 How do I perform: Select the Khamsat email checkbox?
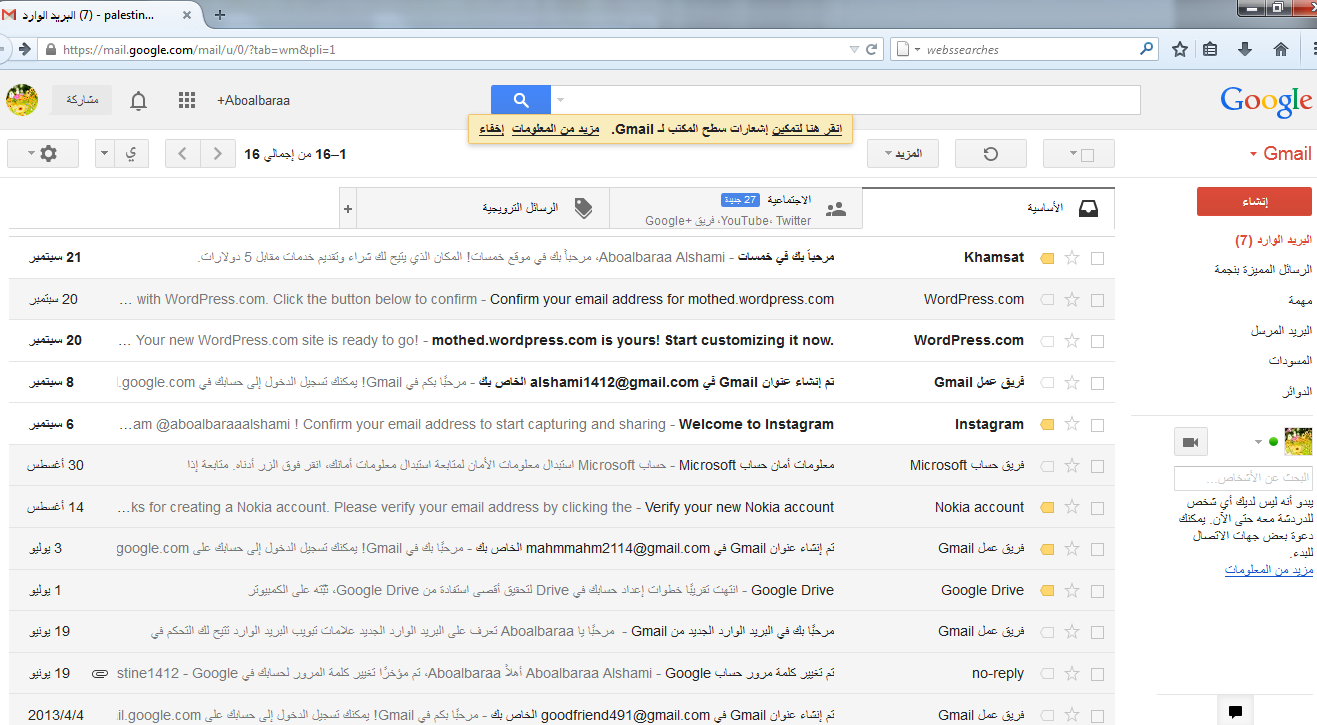coord(1097,258)
